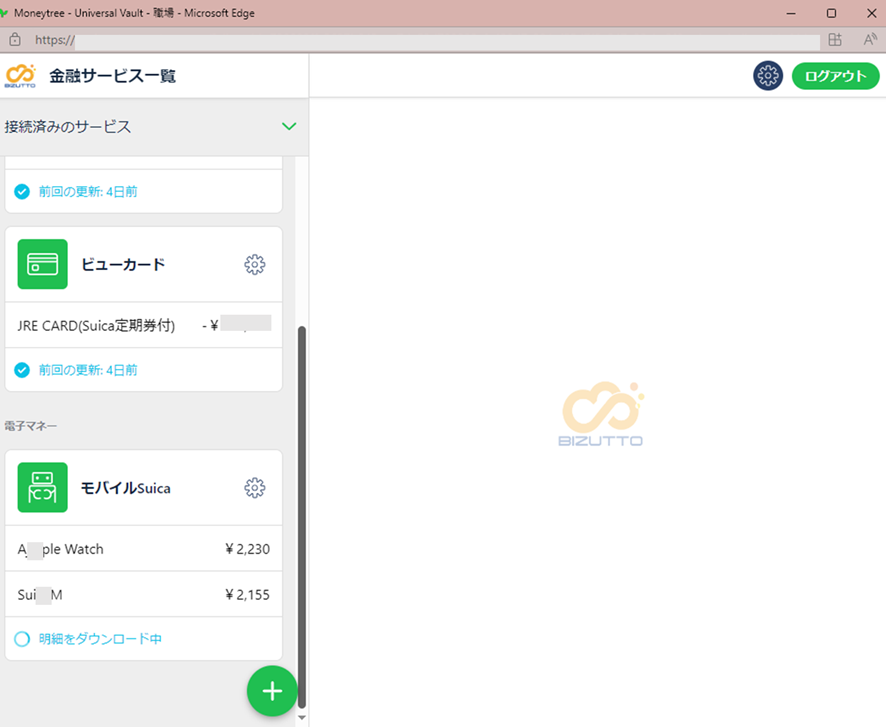Click the ログアウト button
Screen dimensions: 886x727
pyautogui.click(x=835, y=76)
